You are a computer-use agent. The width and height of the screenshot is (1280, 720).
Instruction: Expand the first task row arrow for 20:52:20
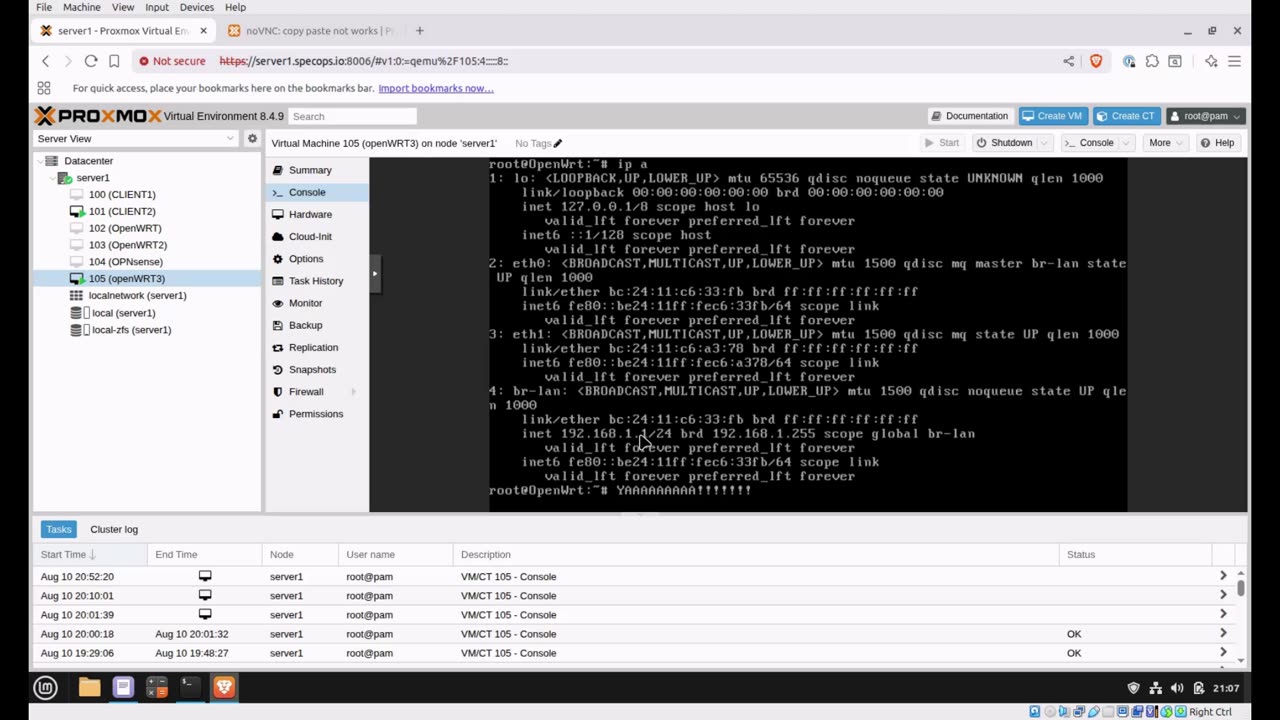(x=1223, y=577)
